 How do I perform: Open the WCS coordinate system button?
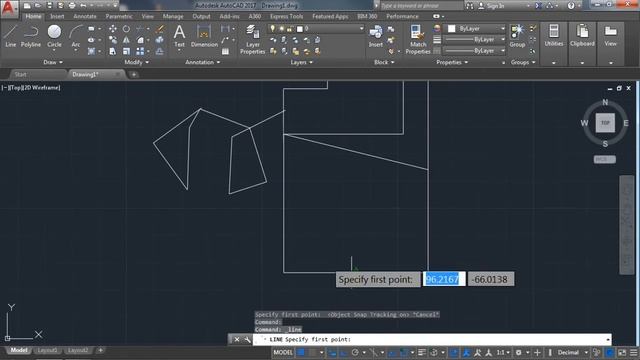tap(604, 159)
